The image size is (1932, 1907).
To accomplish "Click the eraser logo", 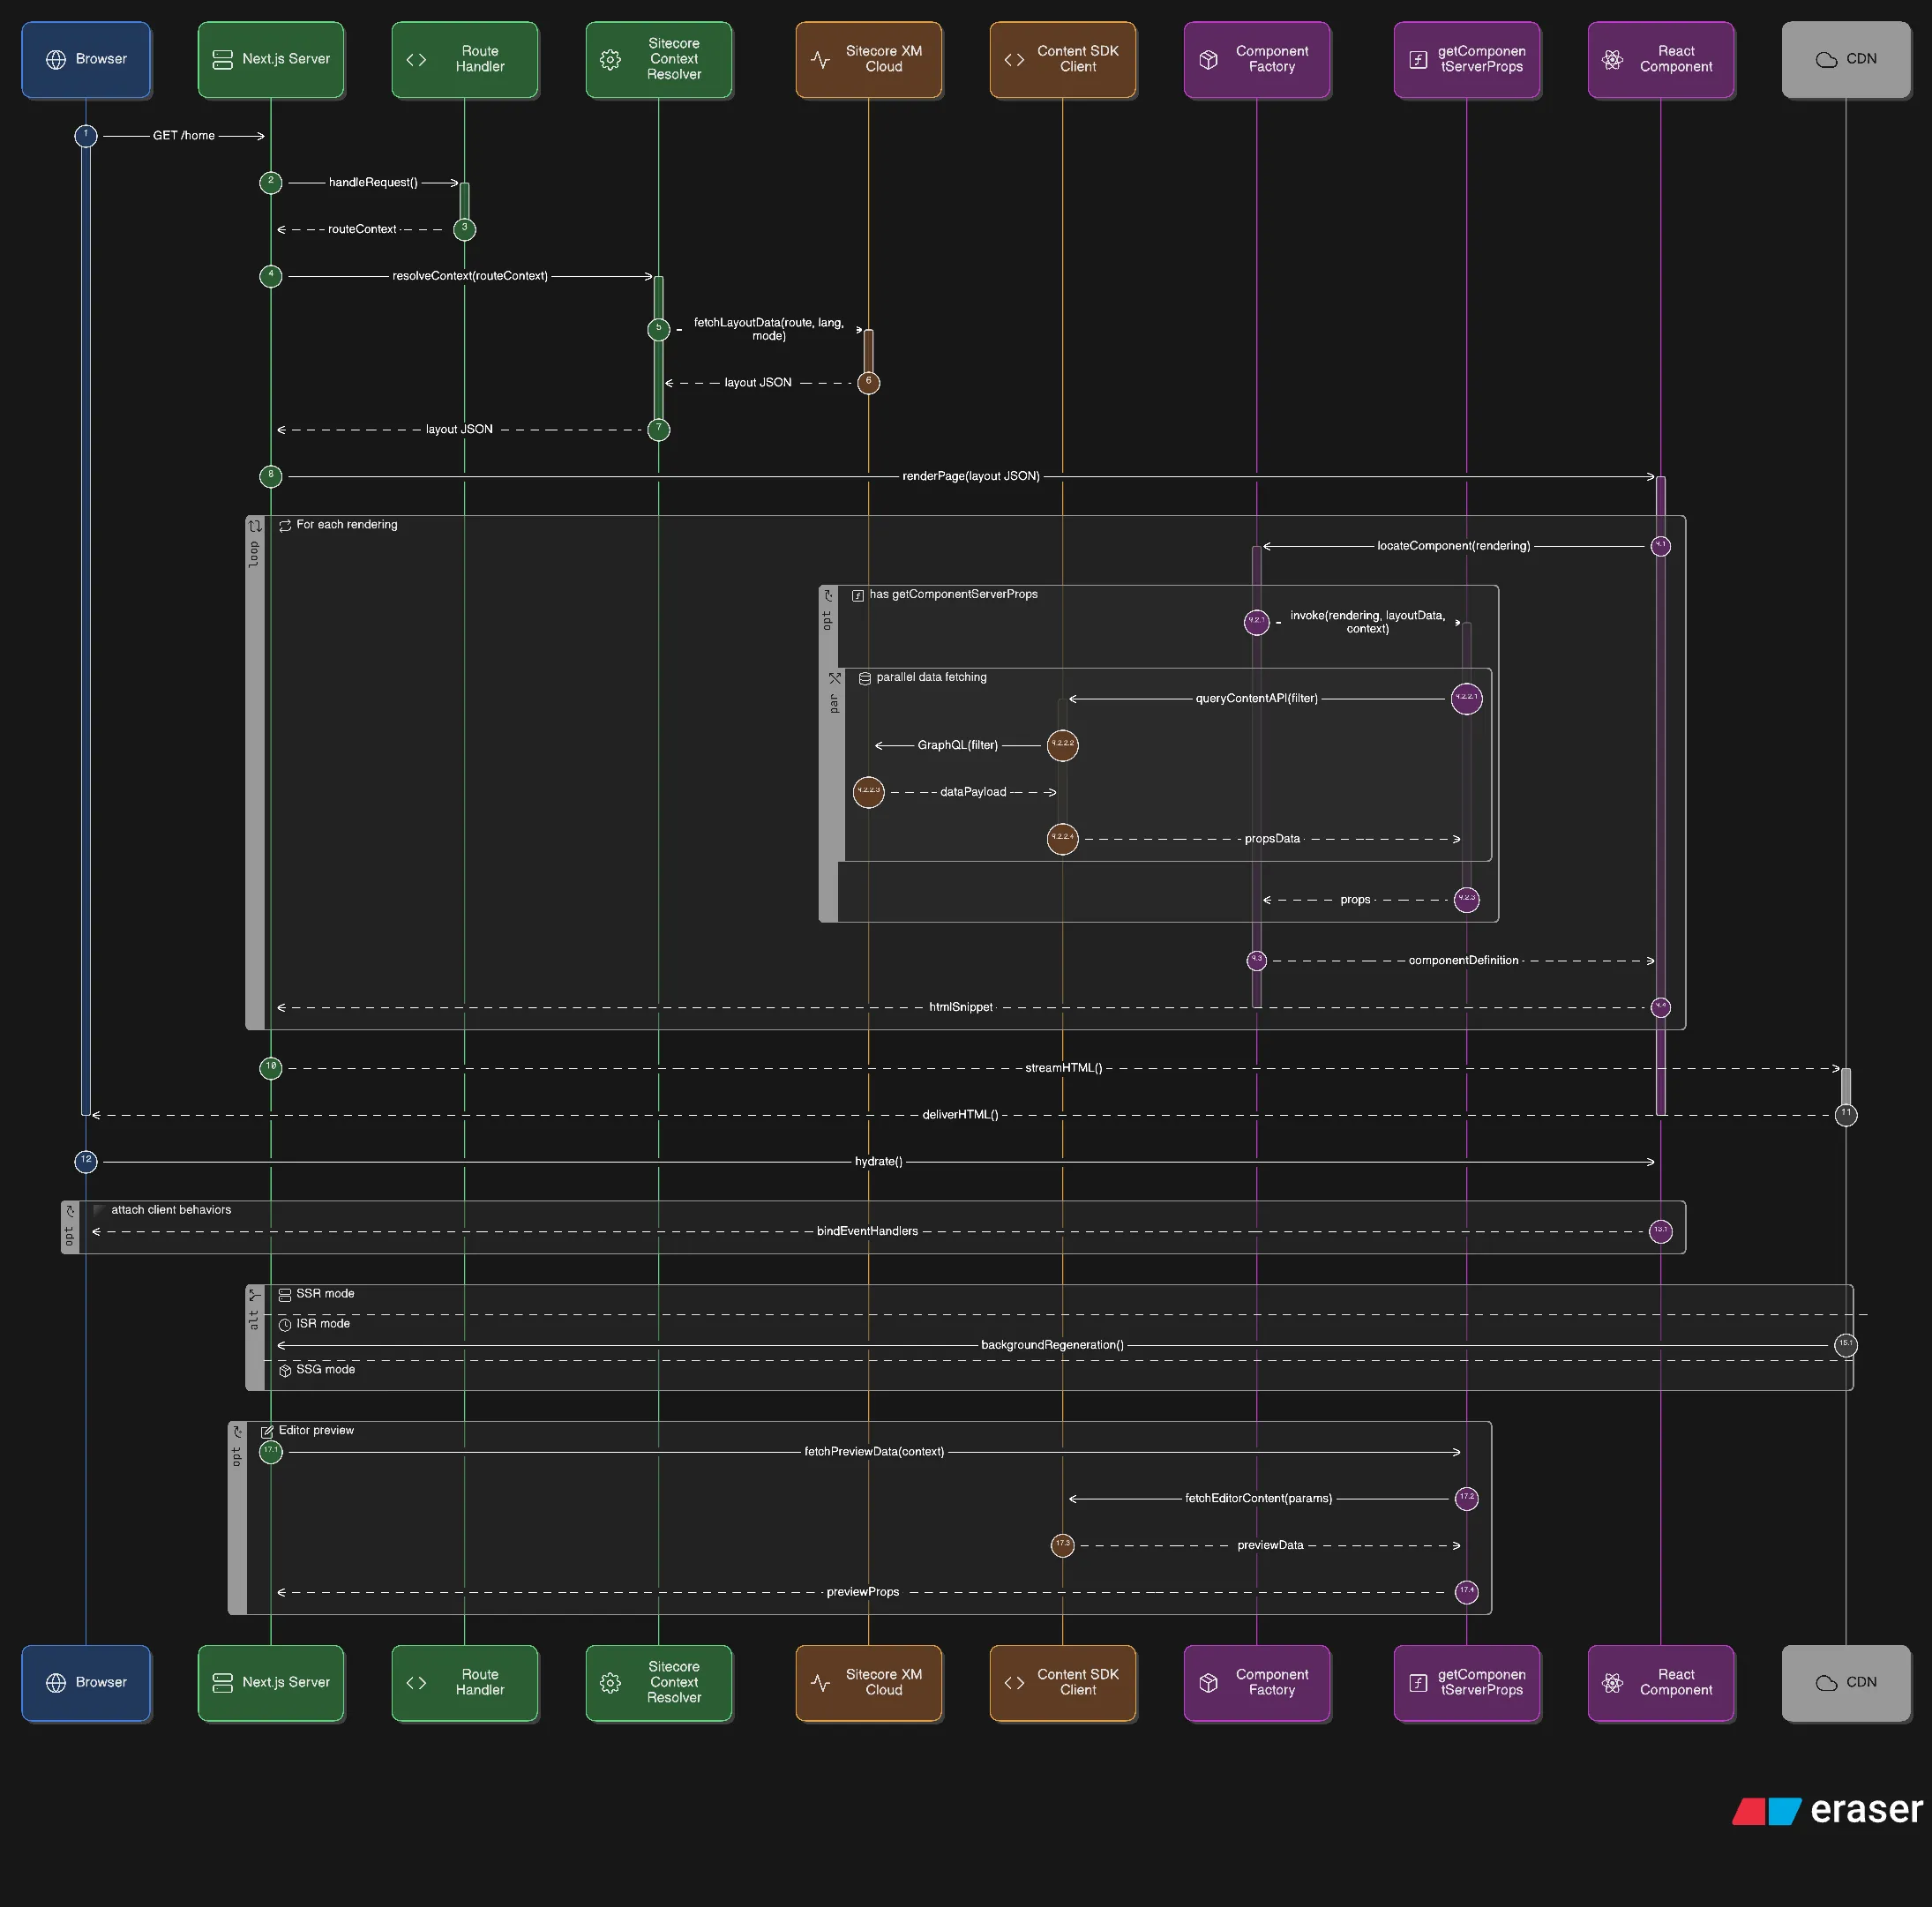I will tap(1827, 1810).
